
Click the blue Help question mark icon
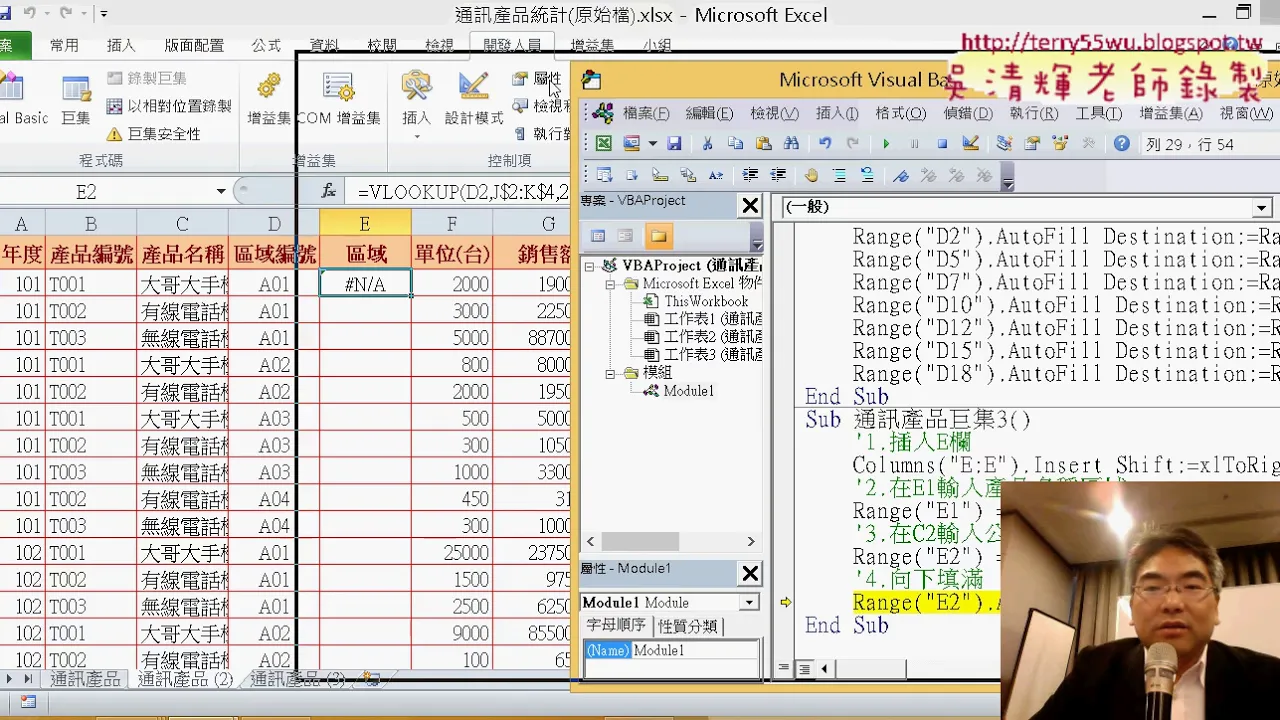tap(1121, 144)
